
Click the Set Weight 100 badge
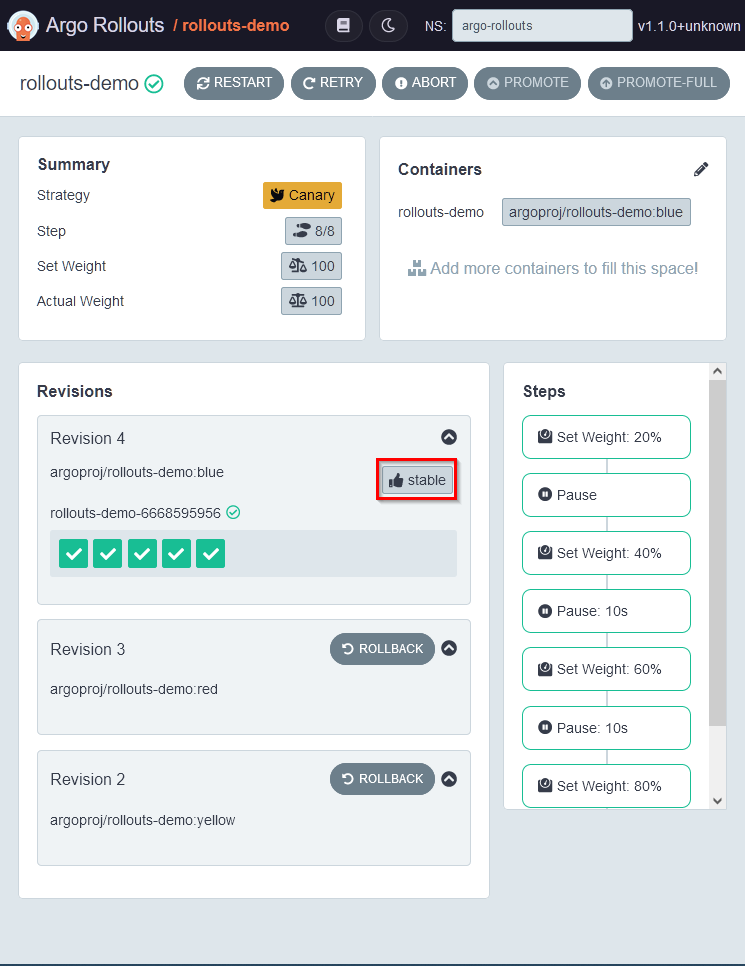coord(311,266)
